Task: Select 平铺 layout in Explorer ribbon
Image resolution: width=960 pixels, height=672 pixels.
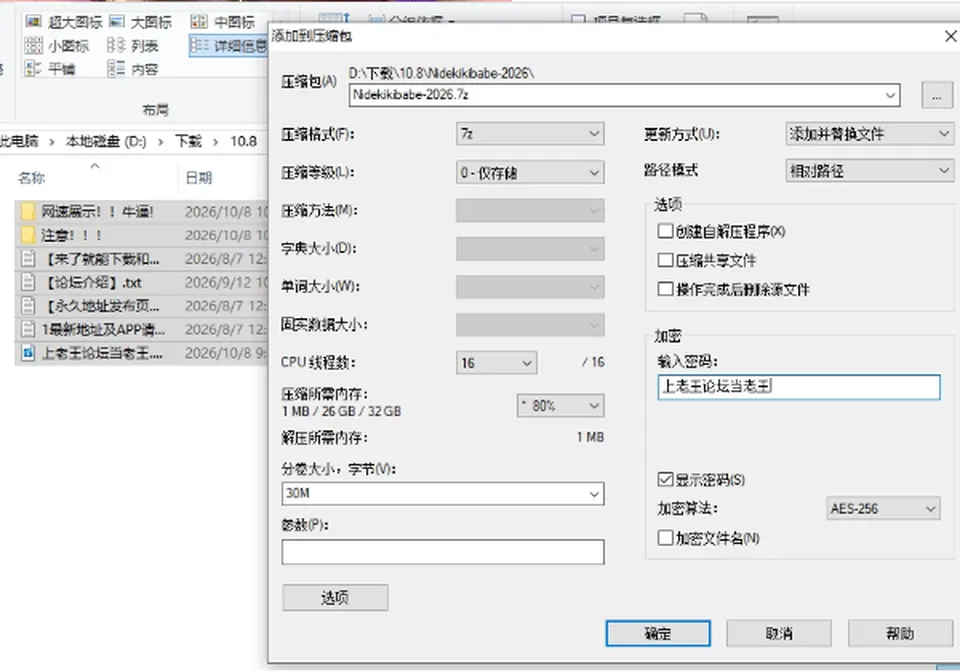Action: coord(50,69)
